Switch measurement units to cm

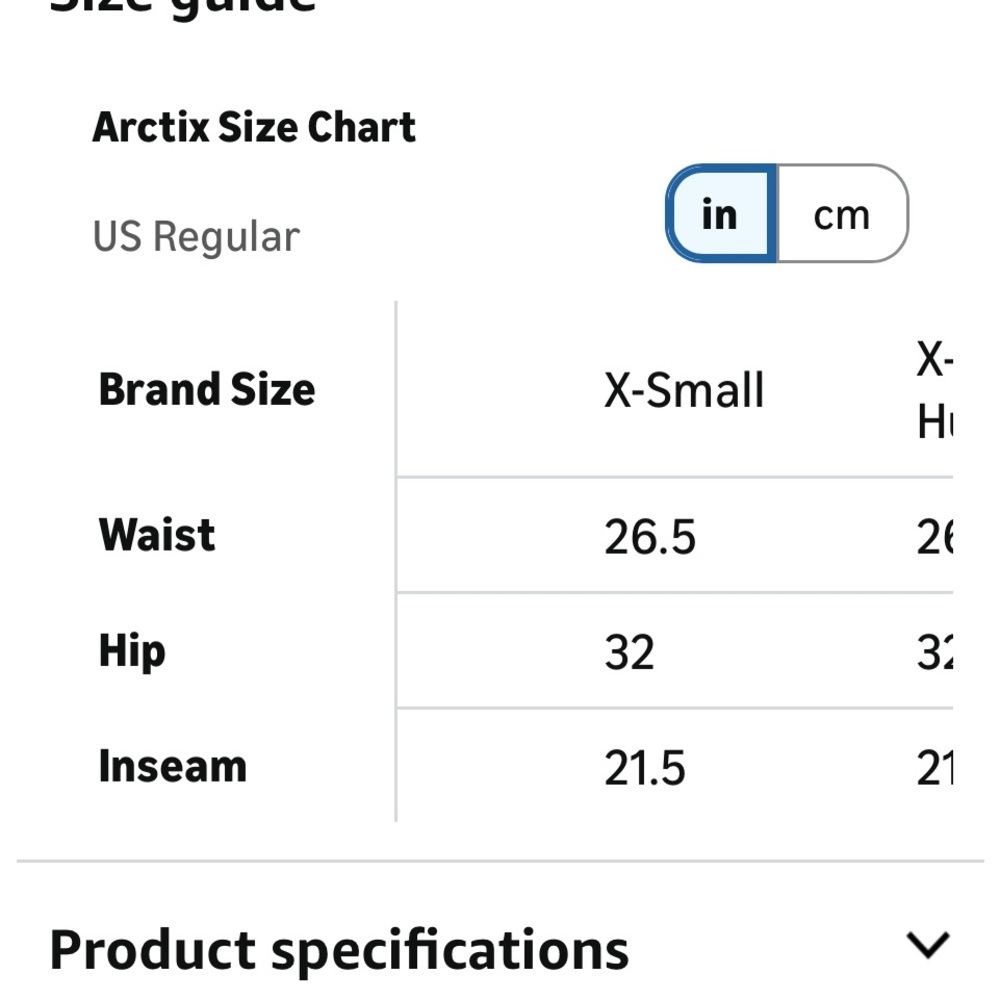click(841, 214)
